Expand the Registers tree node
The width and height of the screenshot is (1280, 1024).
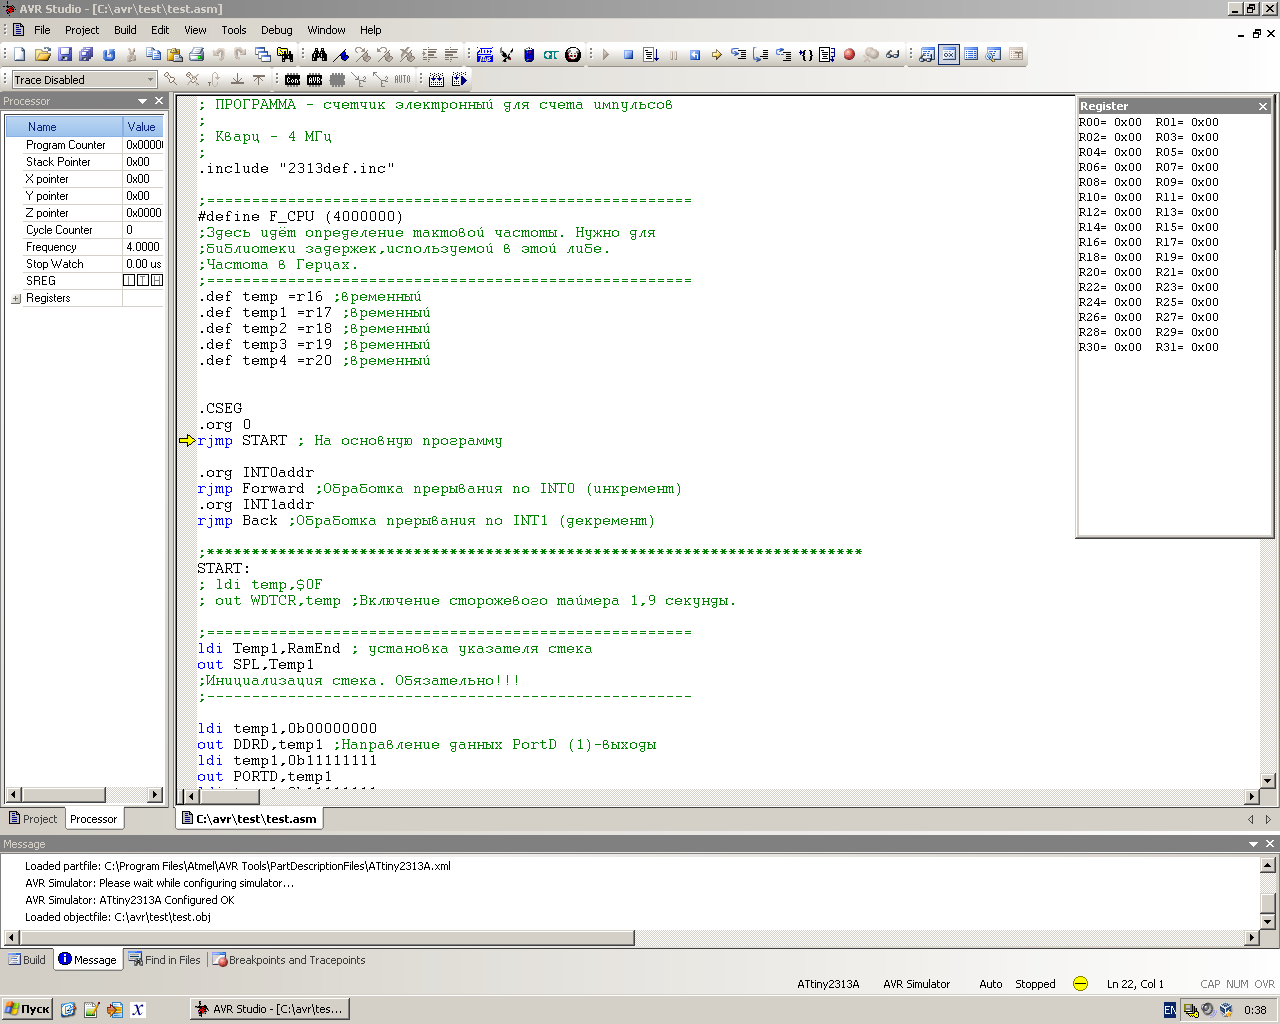pyautogui.click(x=16, y=299)
